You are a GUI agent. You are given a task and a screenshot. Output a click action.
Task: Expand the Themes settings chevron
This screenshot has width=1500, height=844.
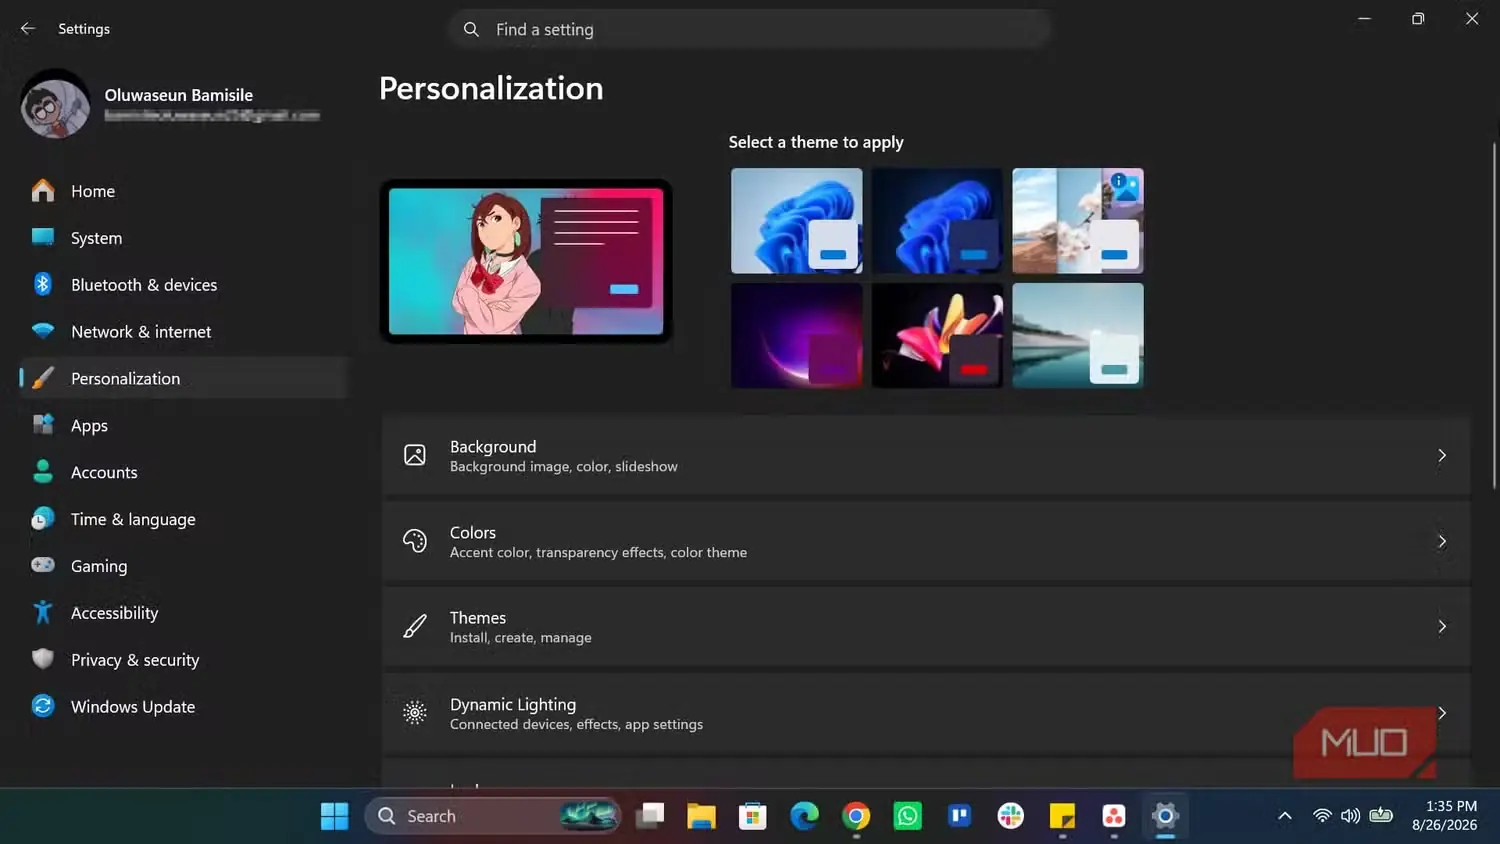click(1442, 626)
